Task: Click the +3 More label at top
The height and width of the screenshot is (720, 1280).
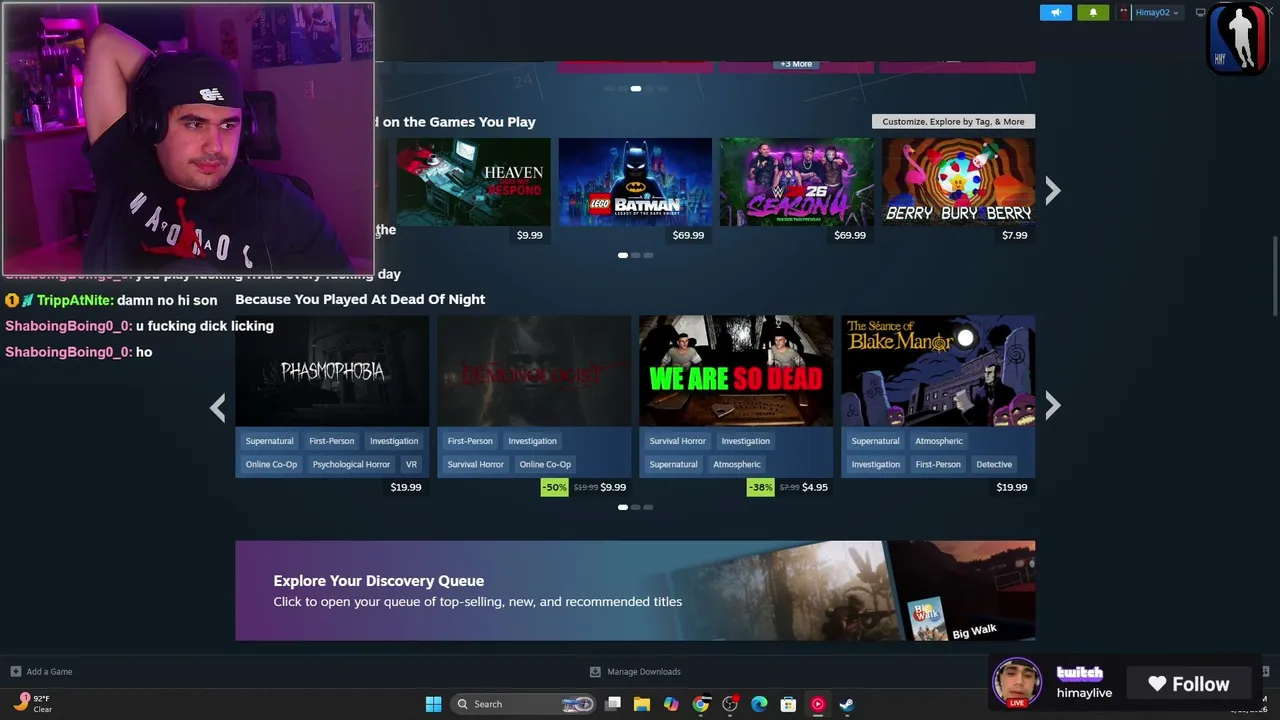Action: (x=796, y=64)
